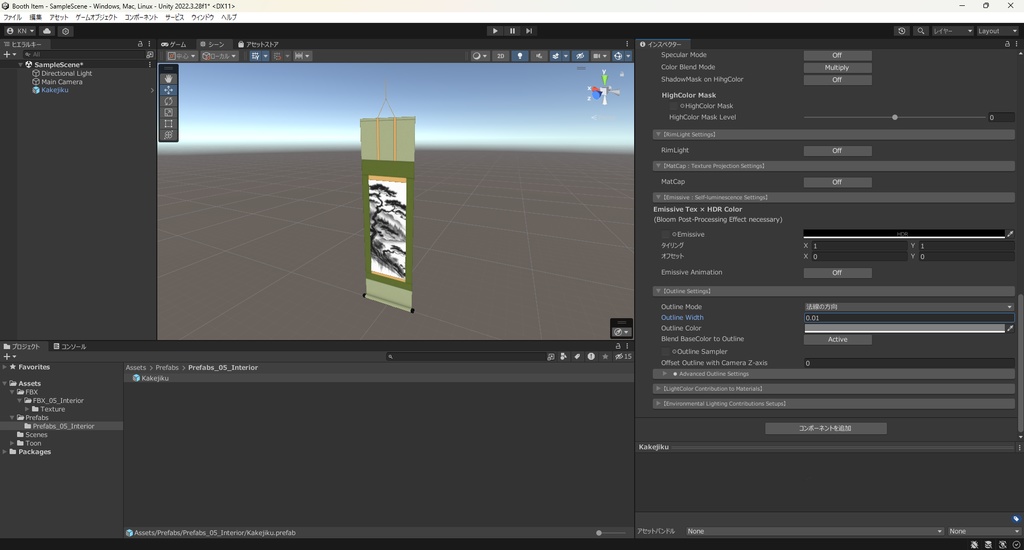Click Blend BaseColor to Outline Active button
This screenshot has height=550, width=1024.
point(837,340)
